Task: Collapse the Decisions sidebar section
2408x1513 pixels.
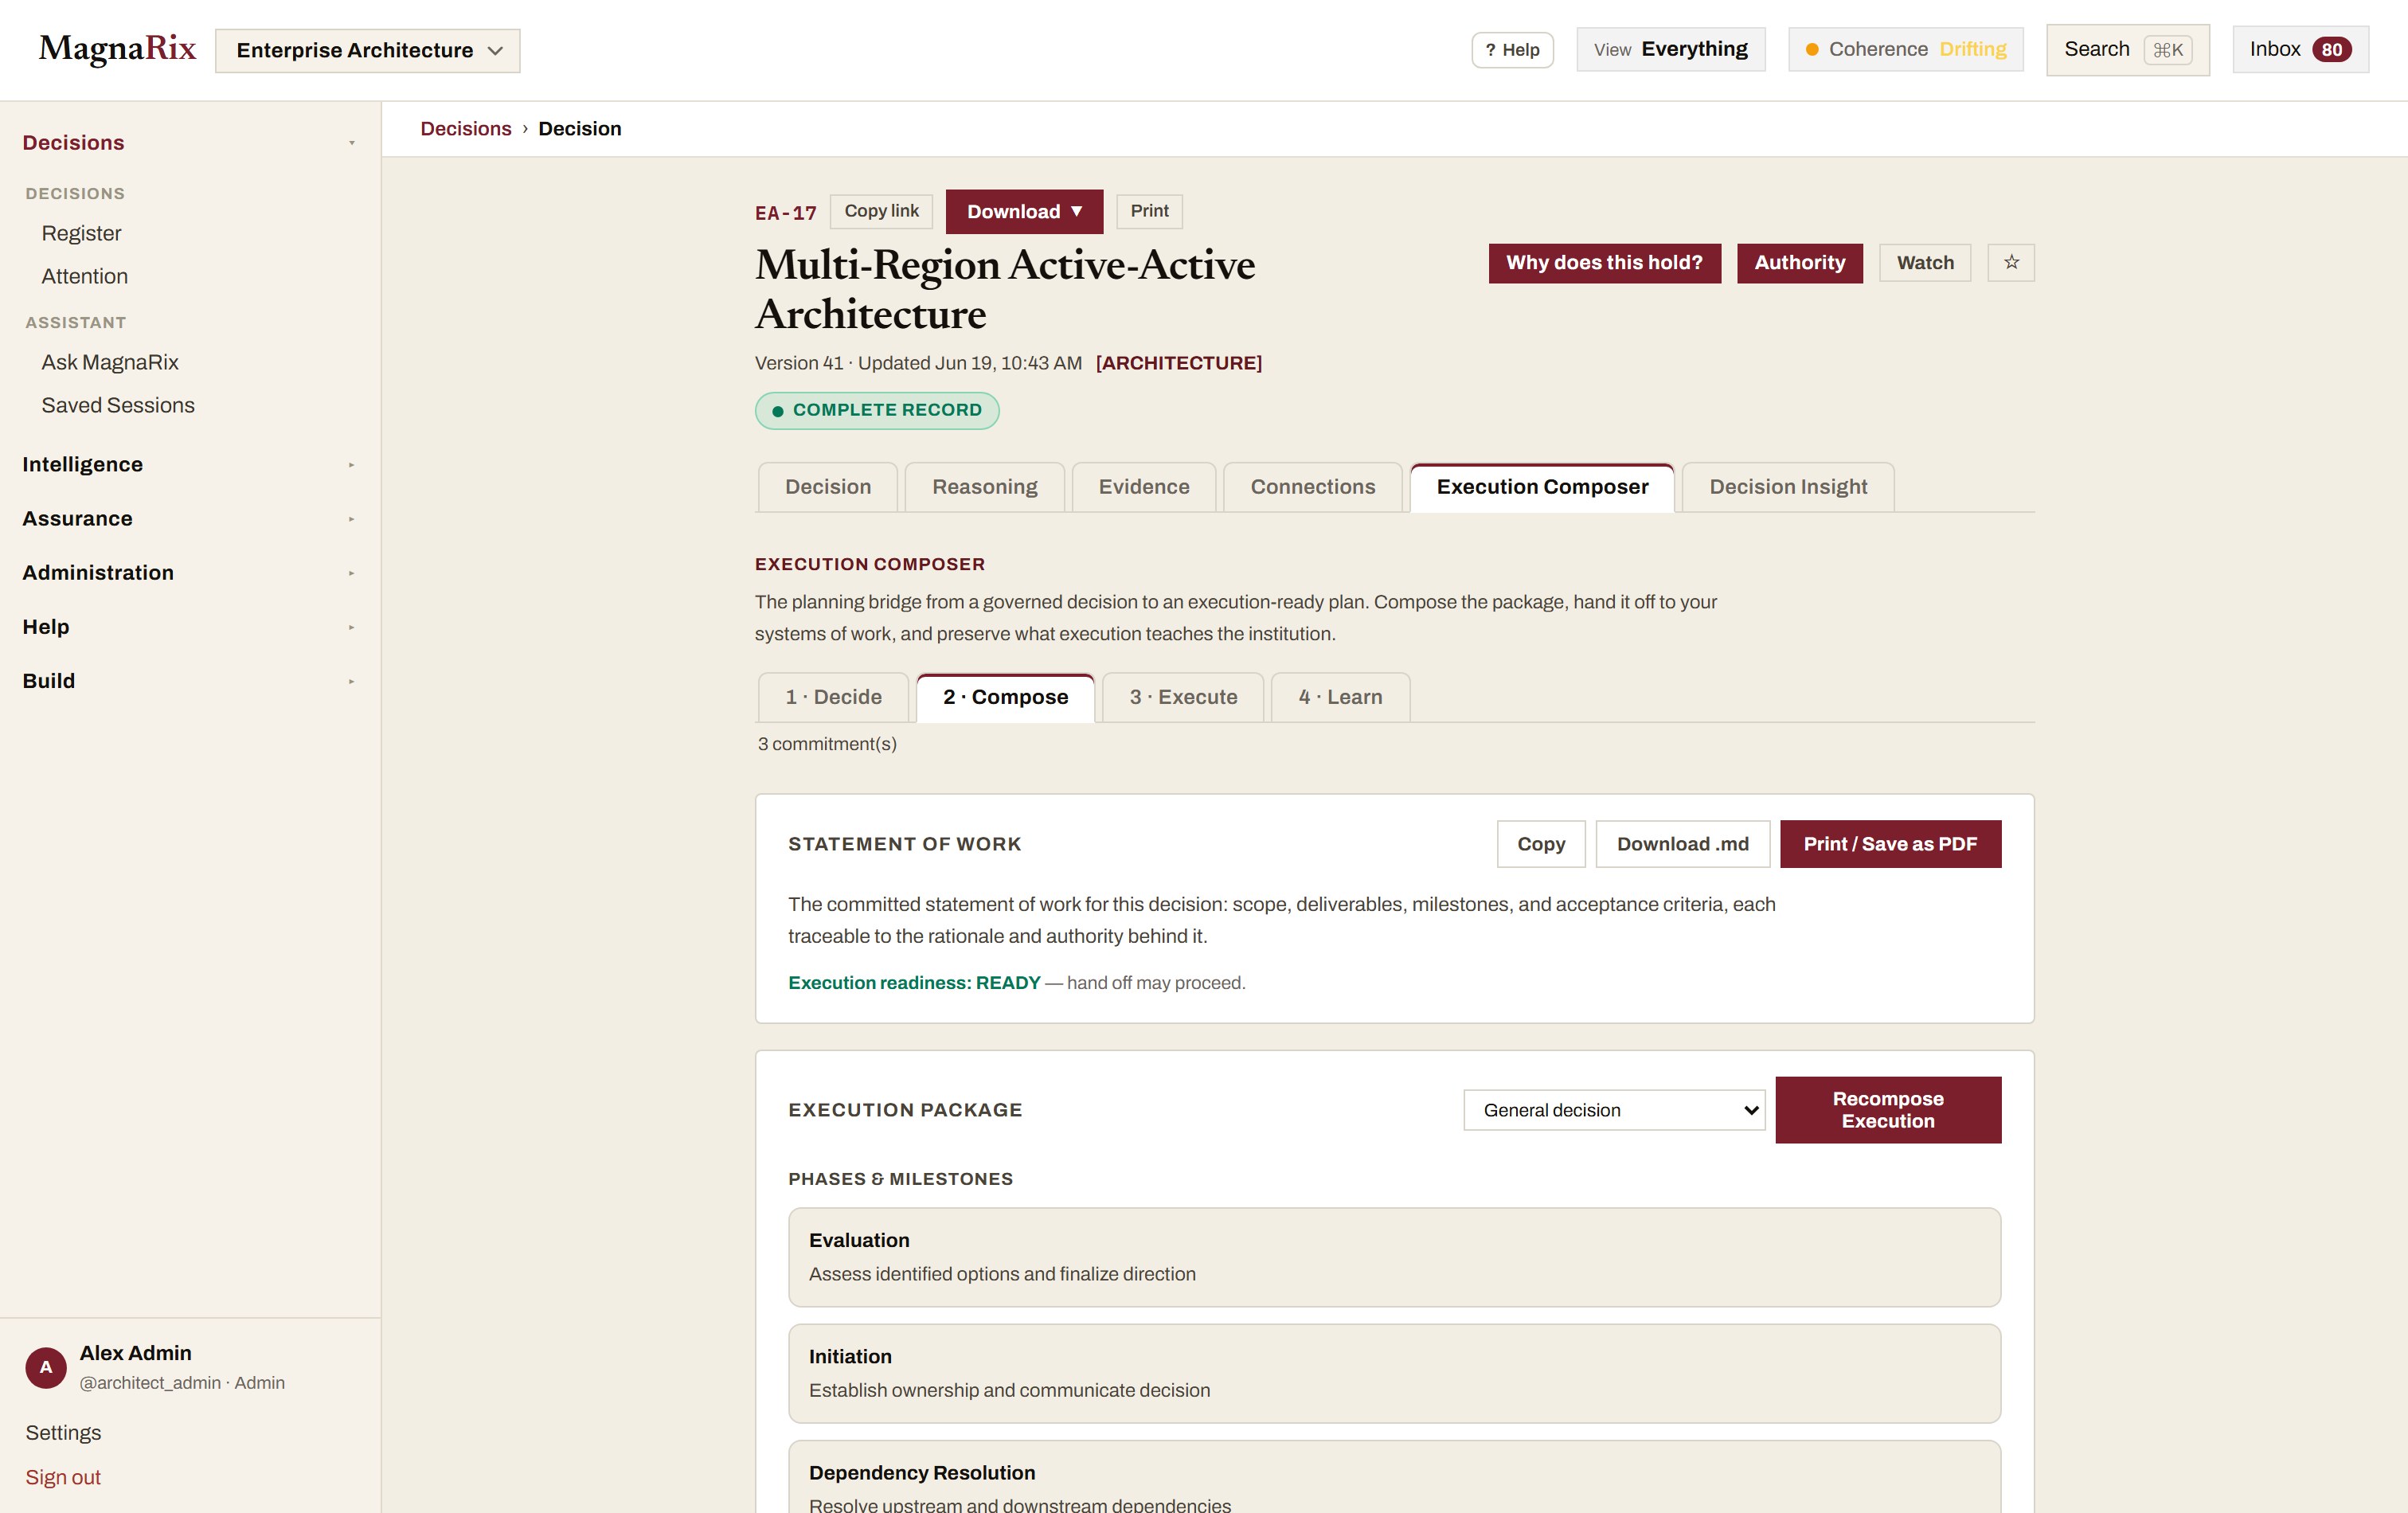Action: point(190,143)
